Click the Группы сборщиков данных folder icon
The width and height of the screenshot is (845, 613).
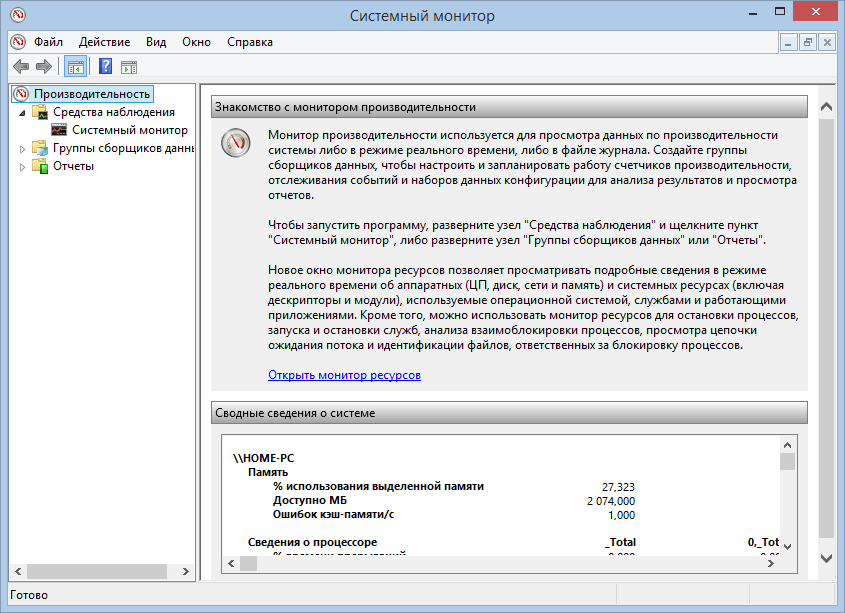tap(40, 148)
